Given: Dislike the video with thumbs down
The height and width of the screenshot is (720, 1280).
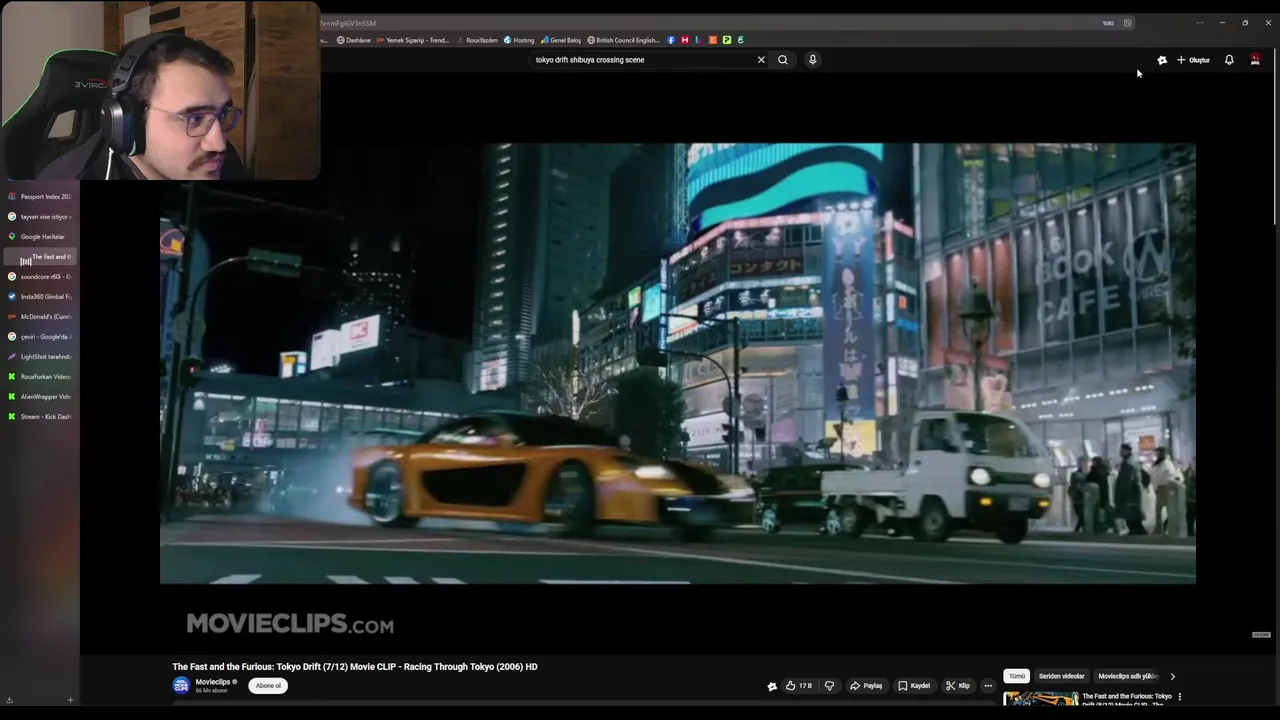Looking at the screenshot, I should pyautogui.click(x=829, y=686).
